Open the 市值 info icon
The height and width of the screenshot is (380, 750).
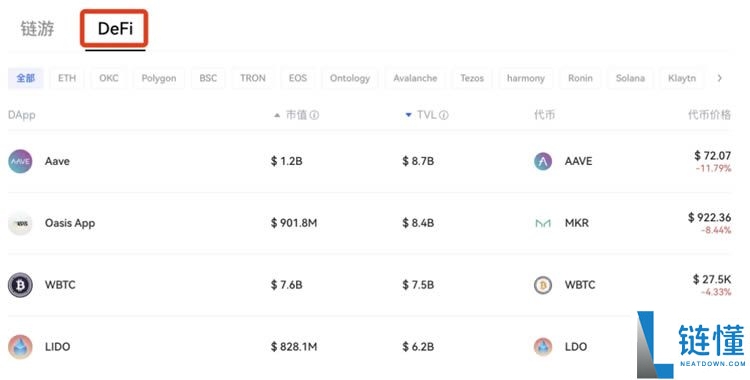pos(314,115)
